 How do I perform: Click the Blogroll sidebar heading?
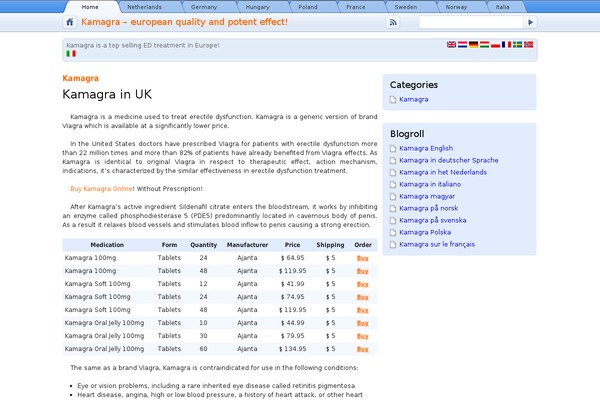[x=407, y=134]
